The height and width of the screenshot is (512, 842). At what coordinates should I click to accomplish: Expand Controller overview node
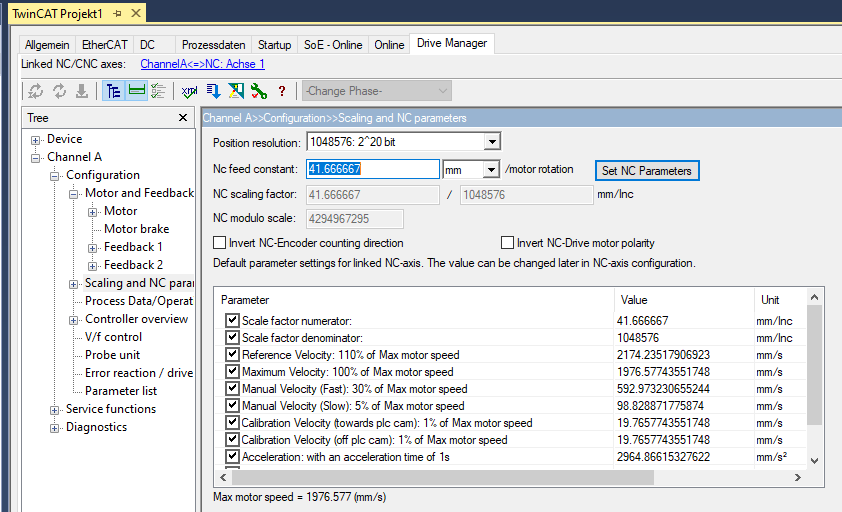(74, 320)
